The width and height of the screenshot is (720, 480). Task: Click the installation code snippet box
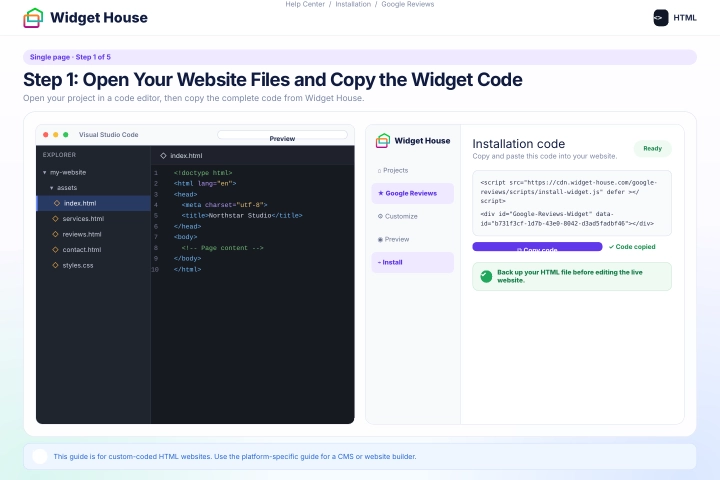(x=572, y=203)
